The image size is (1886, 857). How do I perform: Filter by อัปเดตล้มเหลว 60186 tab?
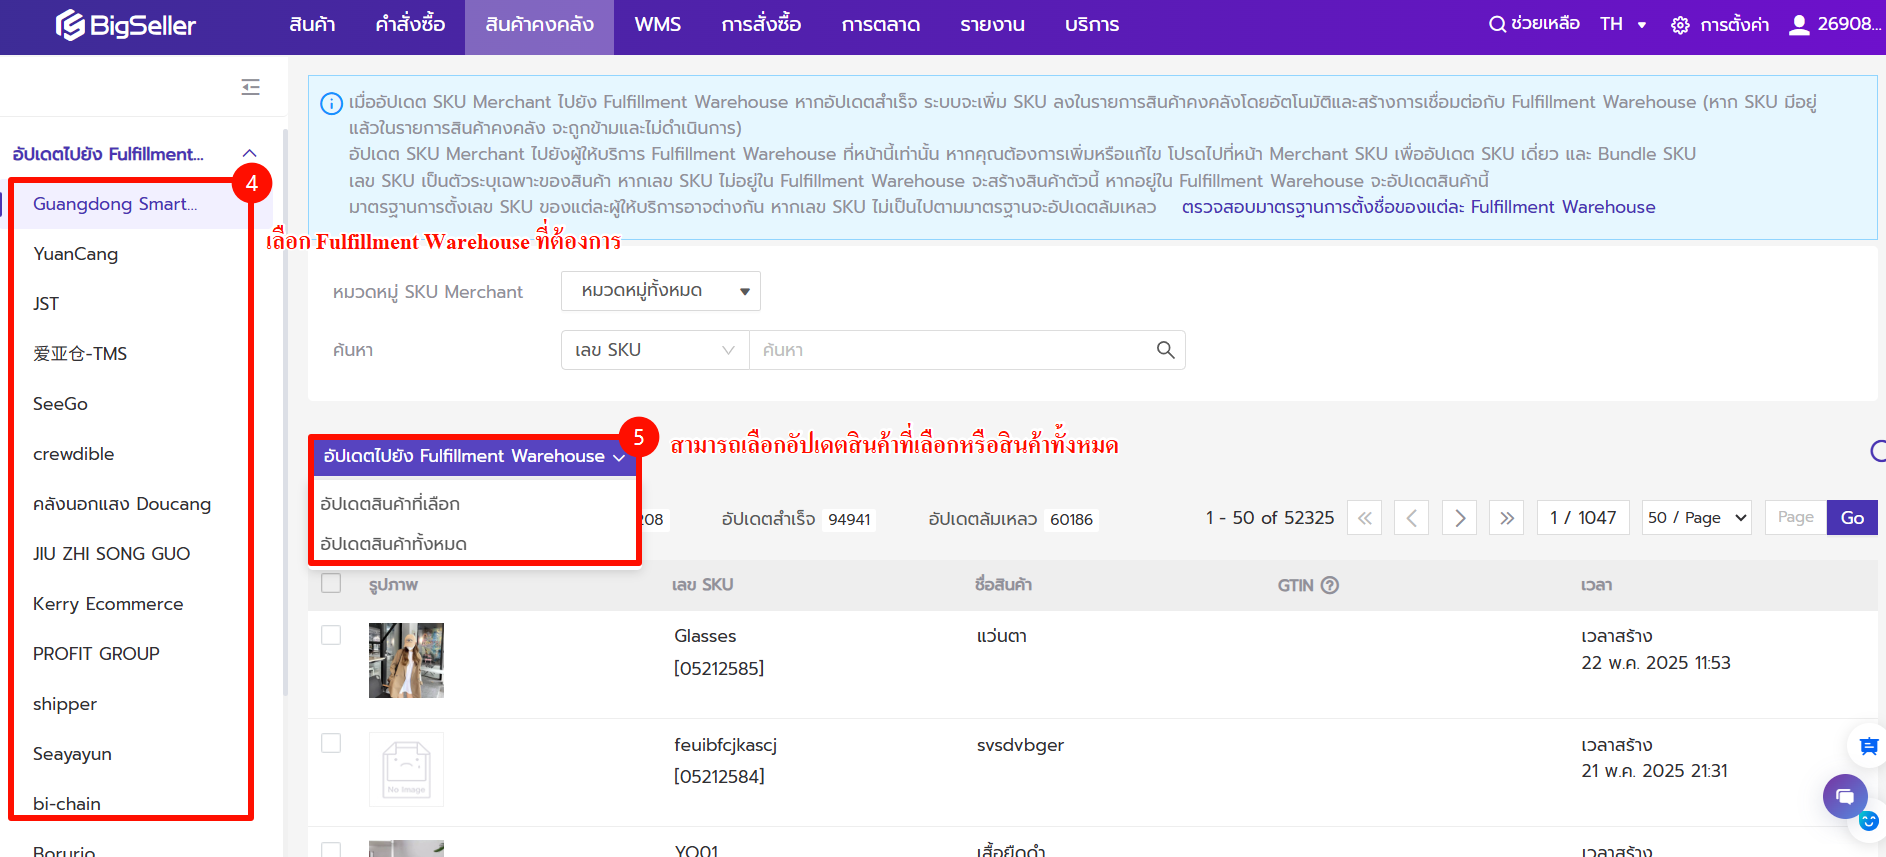tap(1012, 519)
